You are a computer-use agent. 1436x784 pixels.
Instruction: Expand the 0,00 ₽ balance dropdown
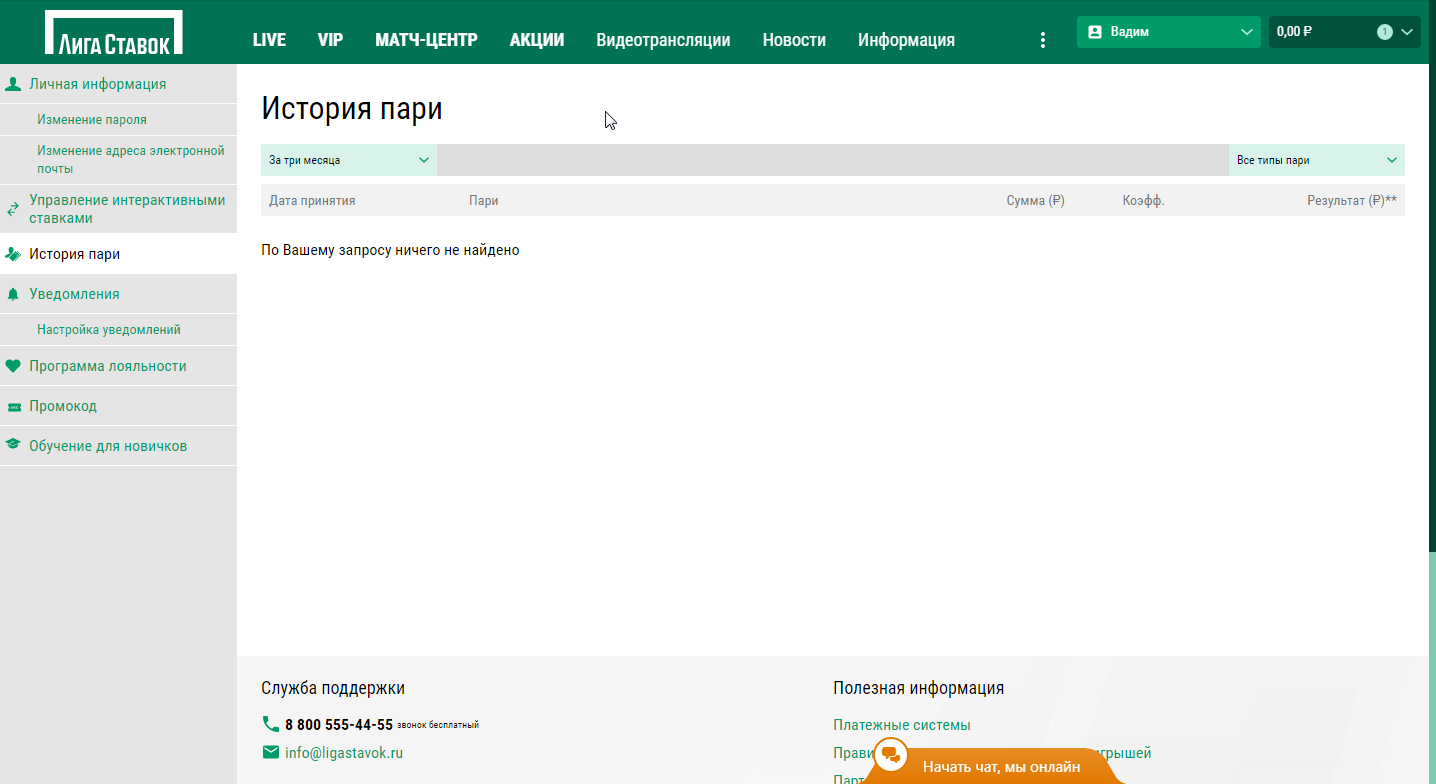(1407, 32)
